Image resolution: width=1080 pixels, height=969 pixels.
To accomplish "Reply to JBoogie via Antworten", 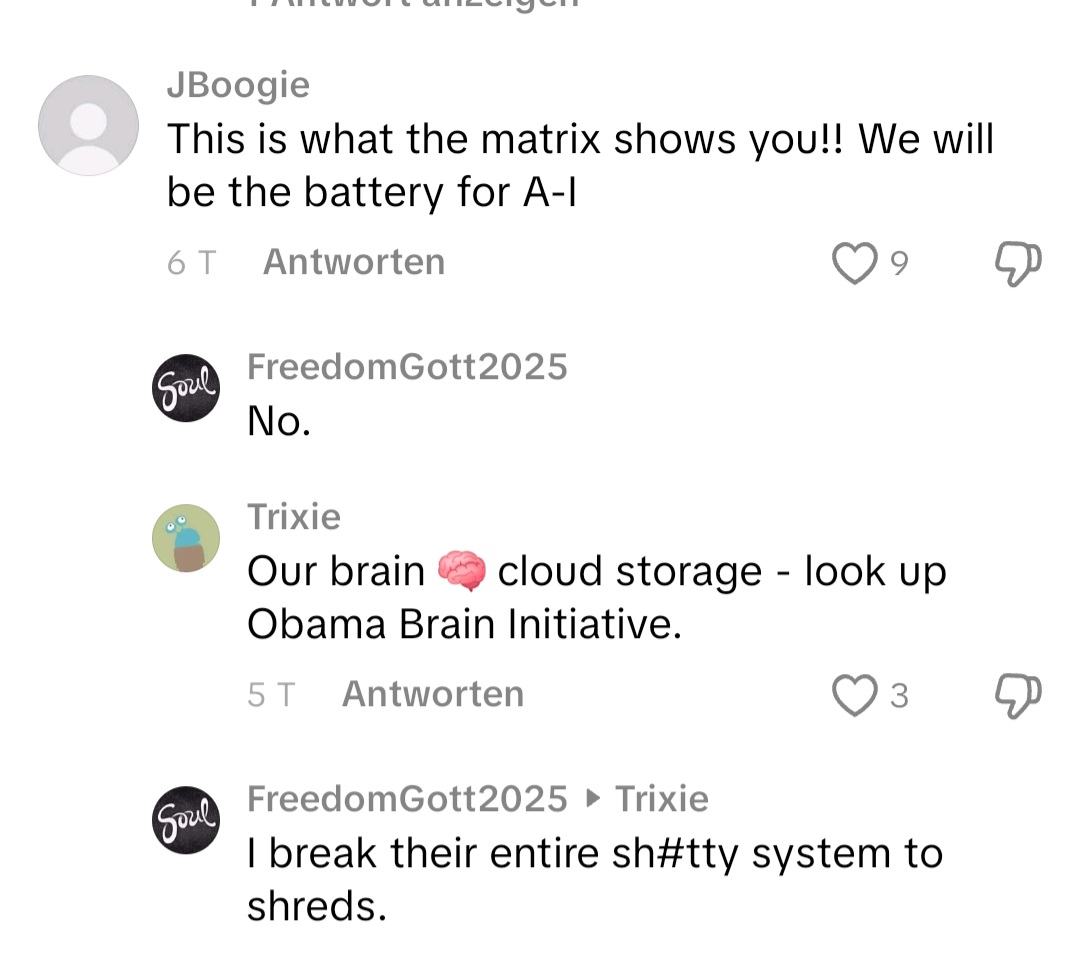I will pyautogui.click(x=353, y=262).
